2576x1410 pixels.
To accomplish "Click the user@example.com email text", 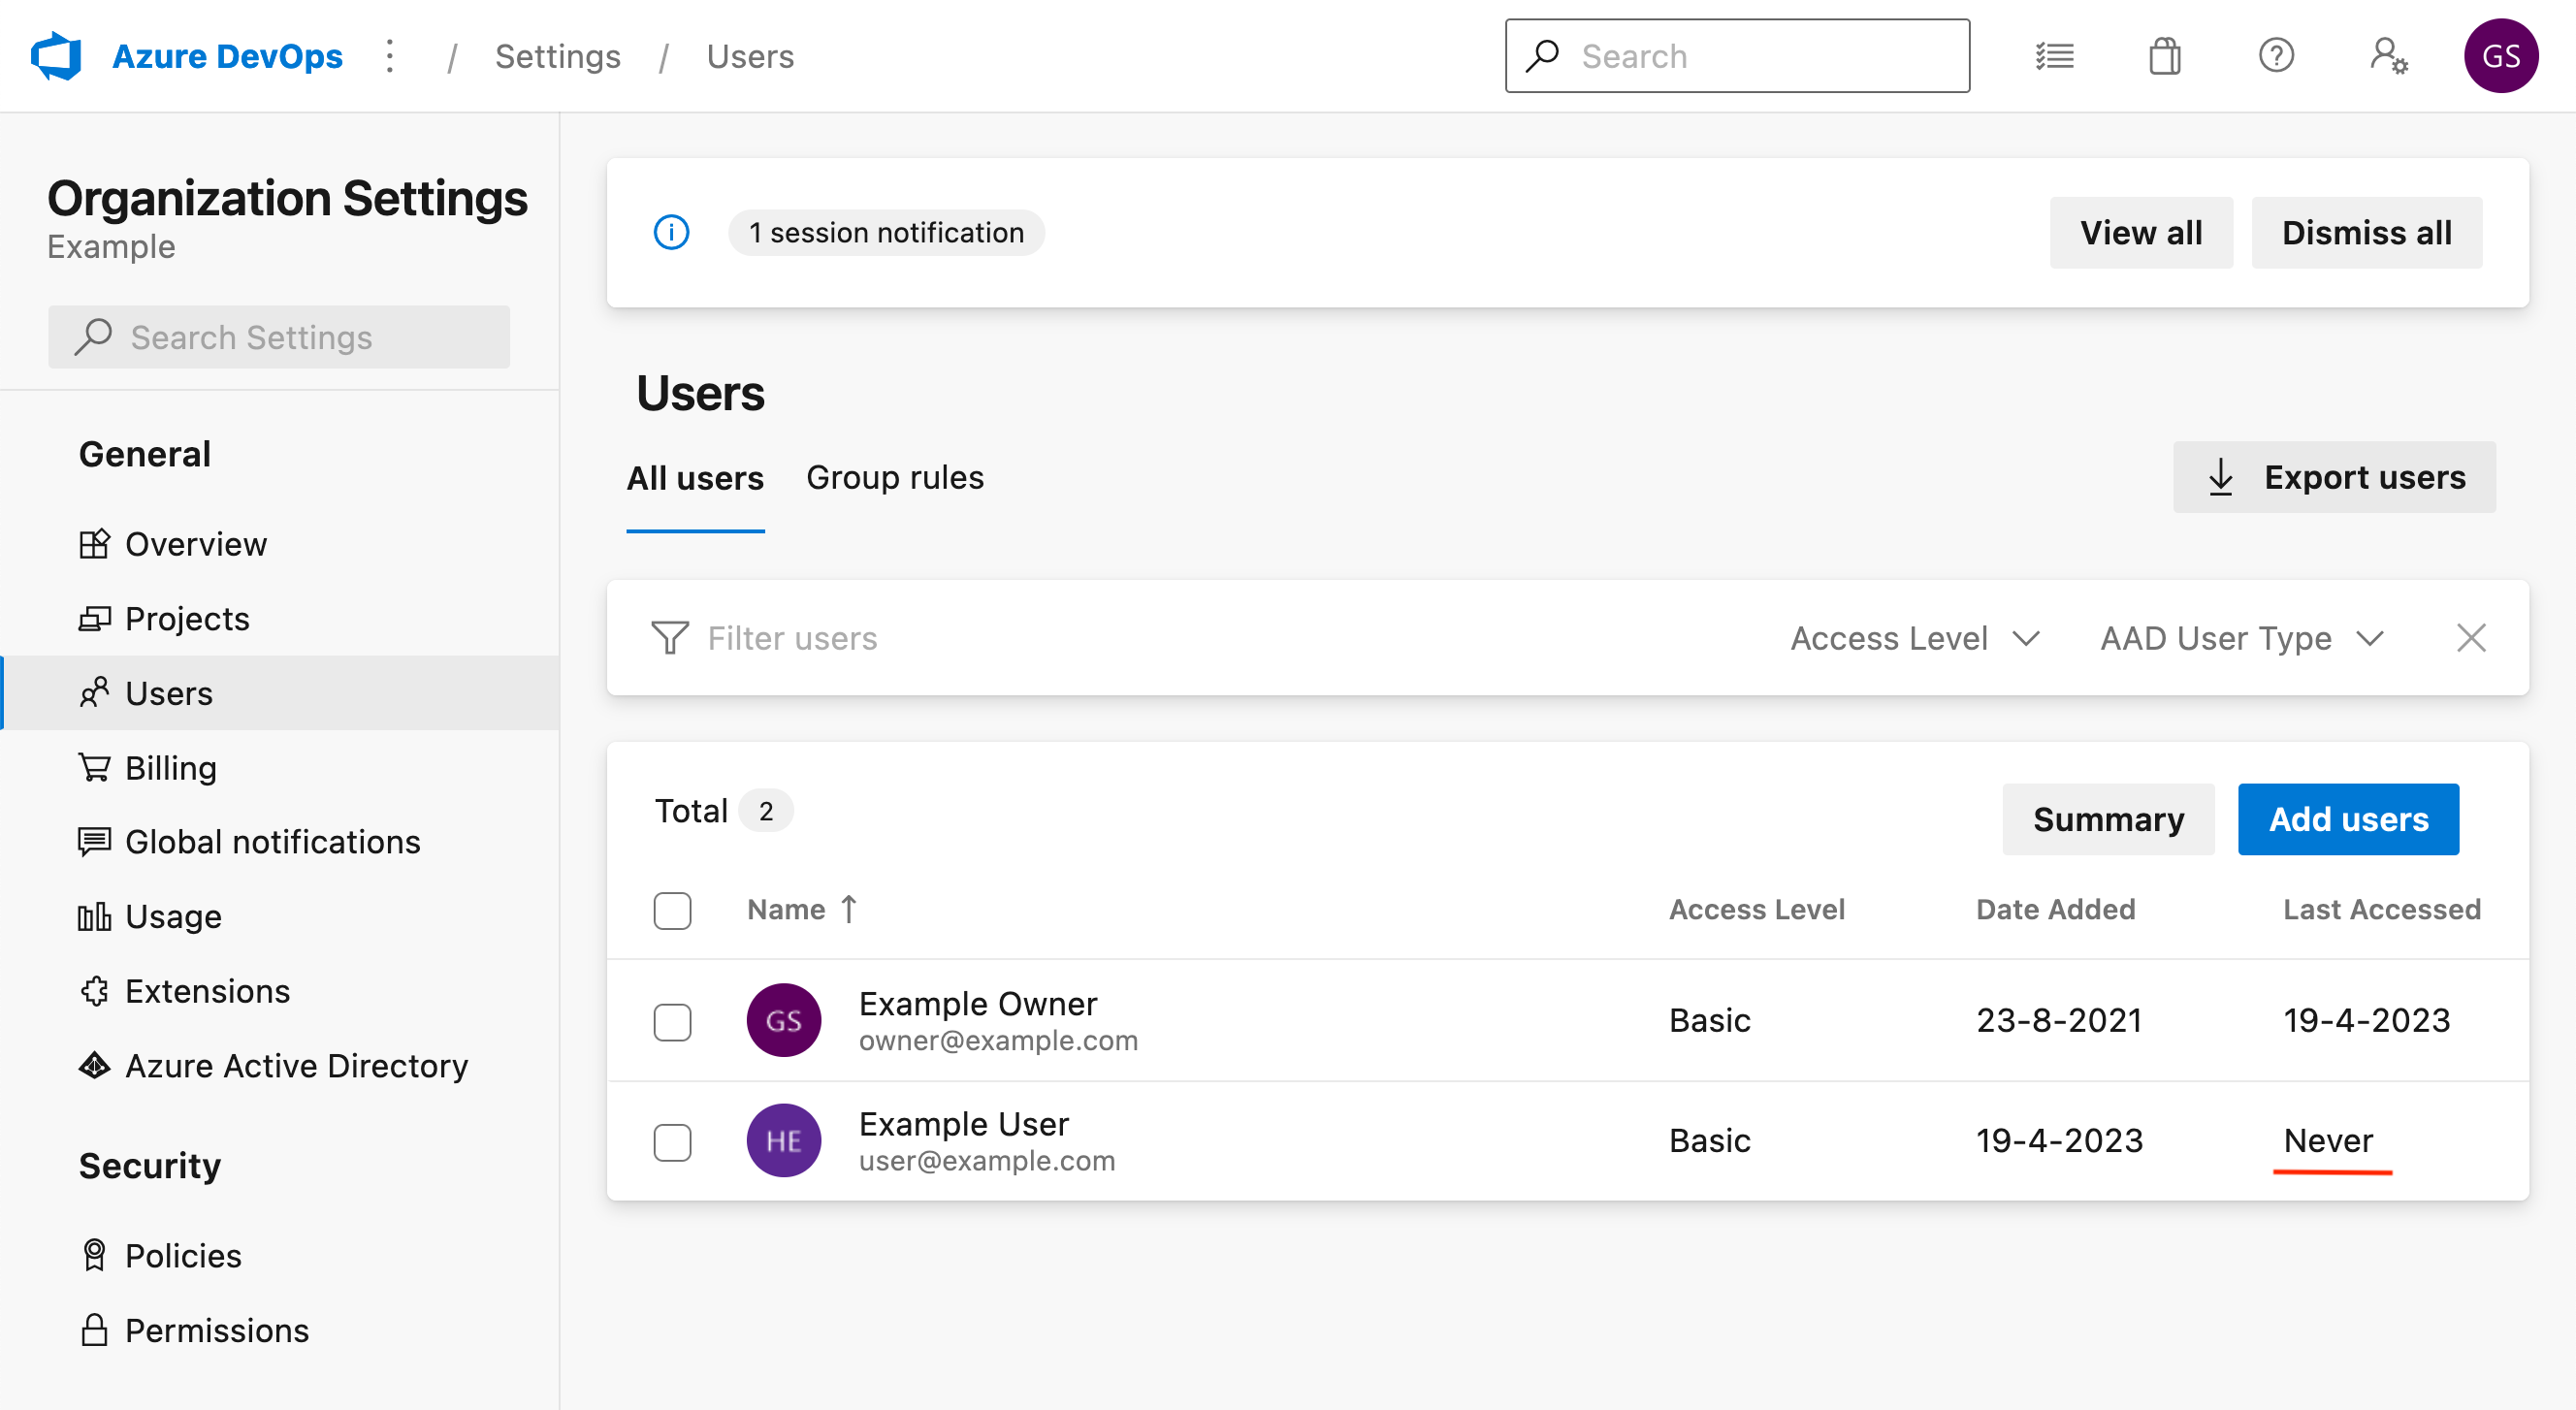I will (987, 1160).
